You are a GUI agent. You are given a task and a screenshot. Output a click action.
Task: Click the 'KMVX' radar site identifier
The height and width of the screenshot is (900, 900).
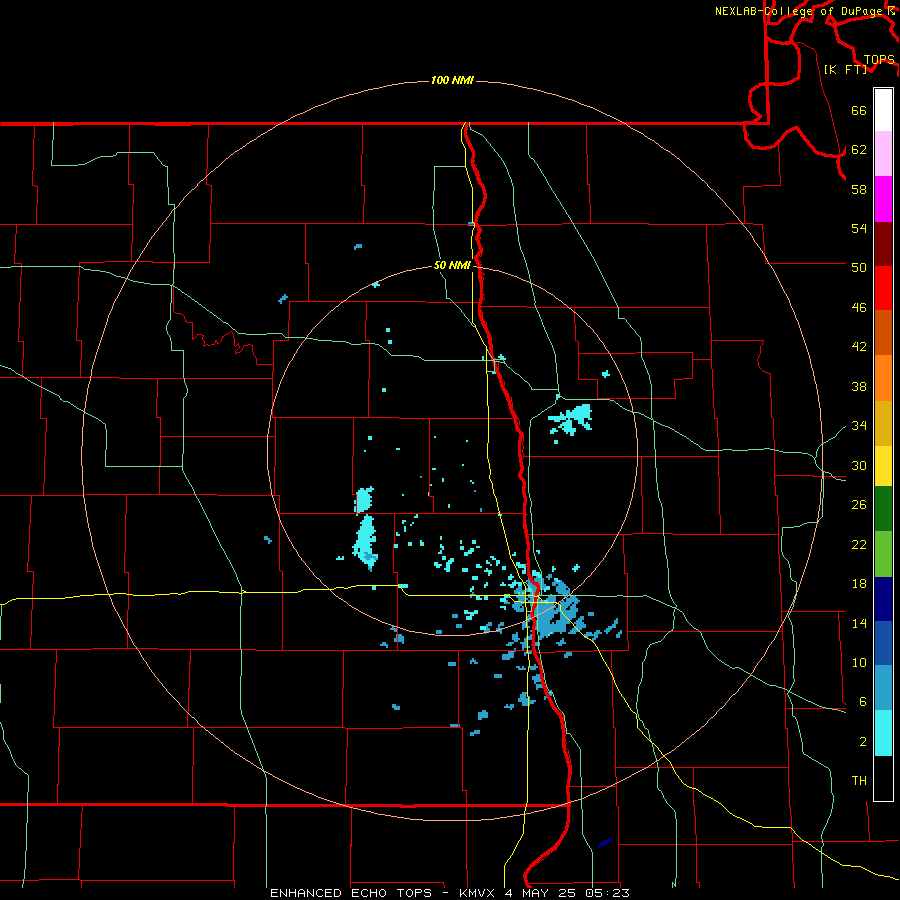point(479,893)
